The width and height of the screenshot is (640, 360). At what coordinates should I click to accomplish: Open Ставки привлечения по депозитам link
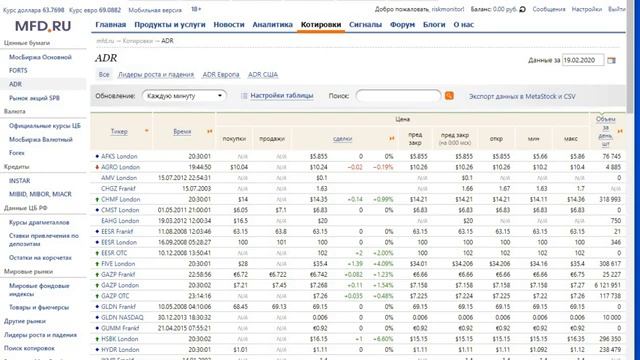point(44,240)
